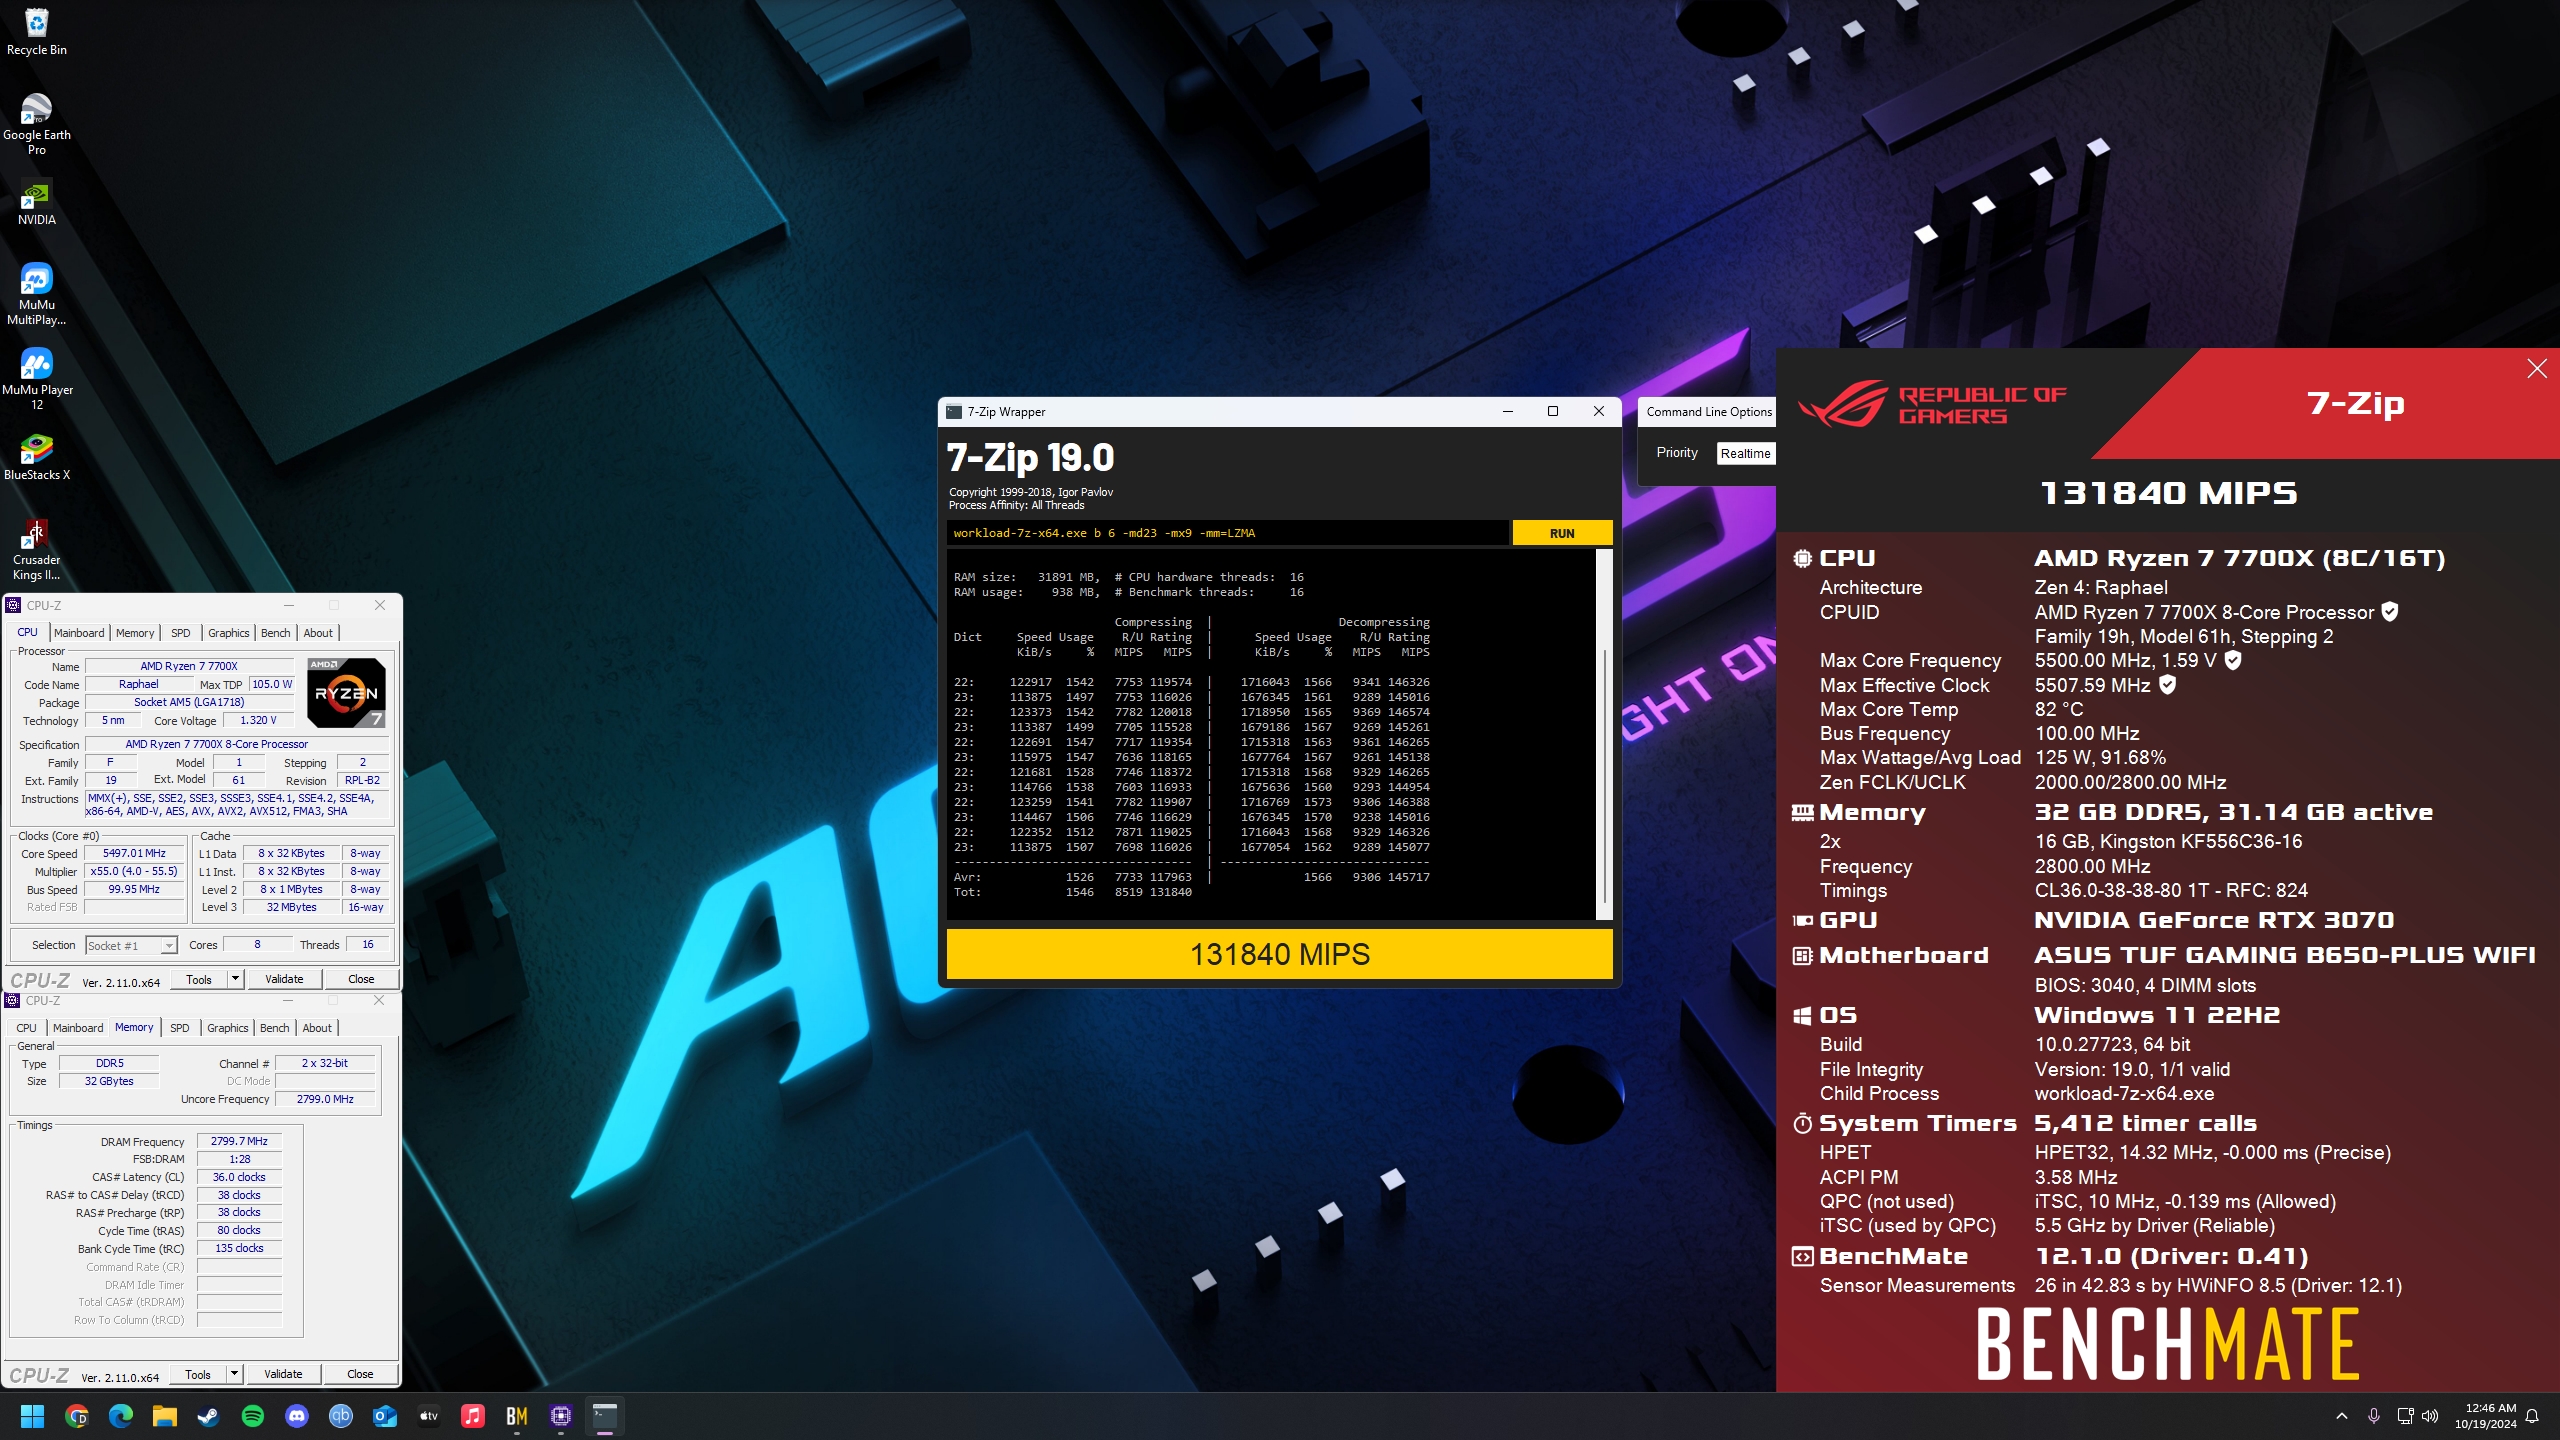
Task: Click the microphone tray icon
Action: 2373,1416
